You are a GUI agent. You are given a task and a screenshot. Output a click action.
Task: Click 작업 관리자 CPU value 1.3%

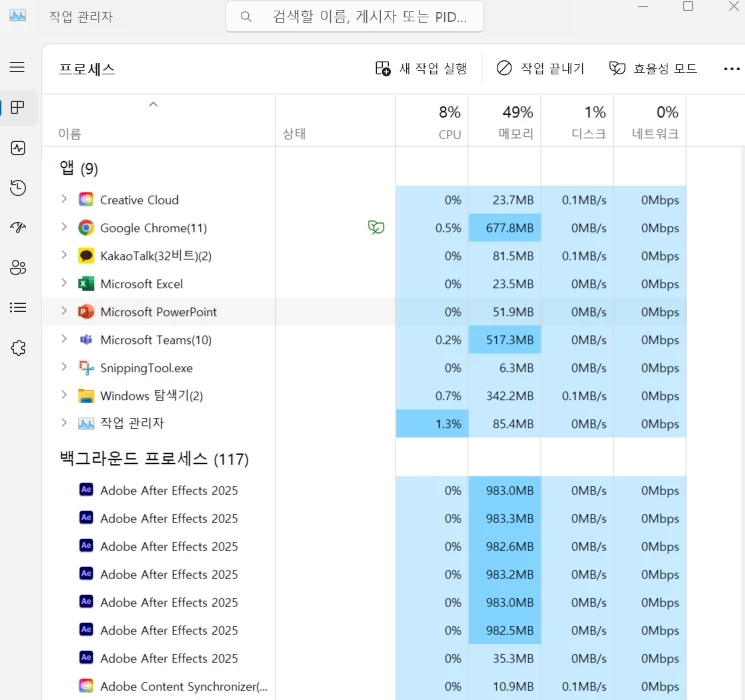click(x=448, y=424)
